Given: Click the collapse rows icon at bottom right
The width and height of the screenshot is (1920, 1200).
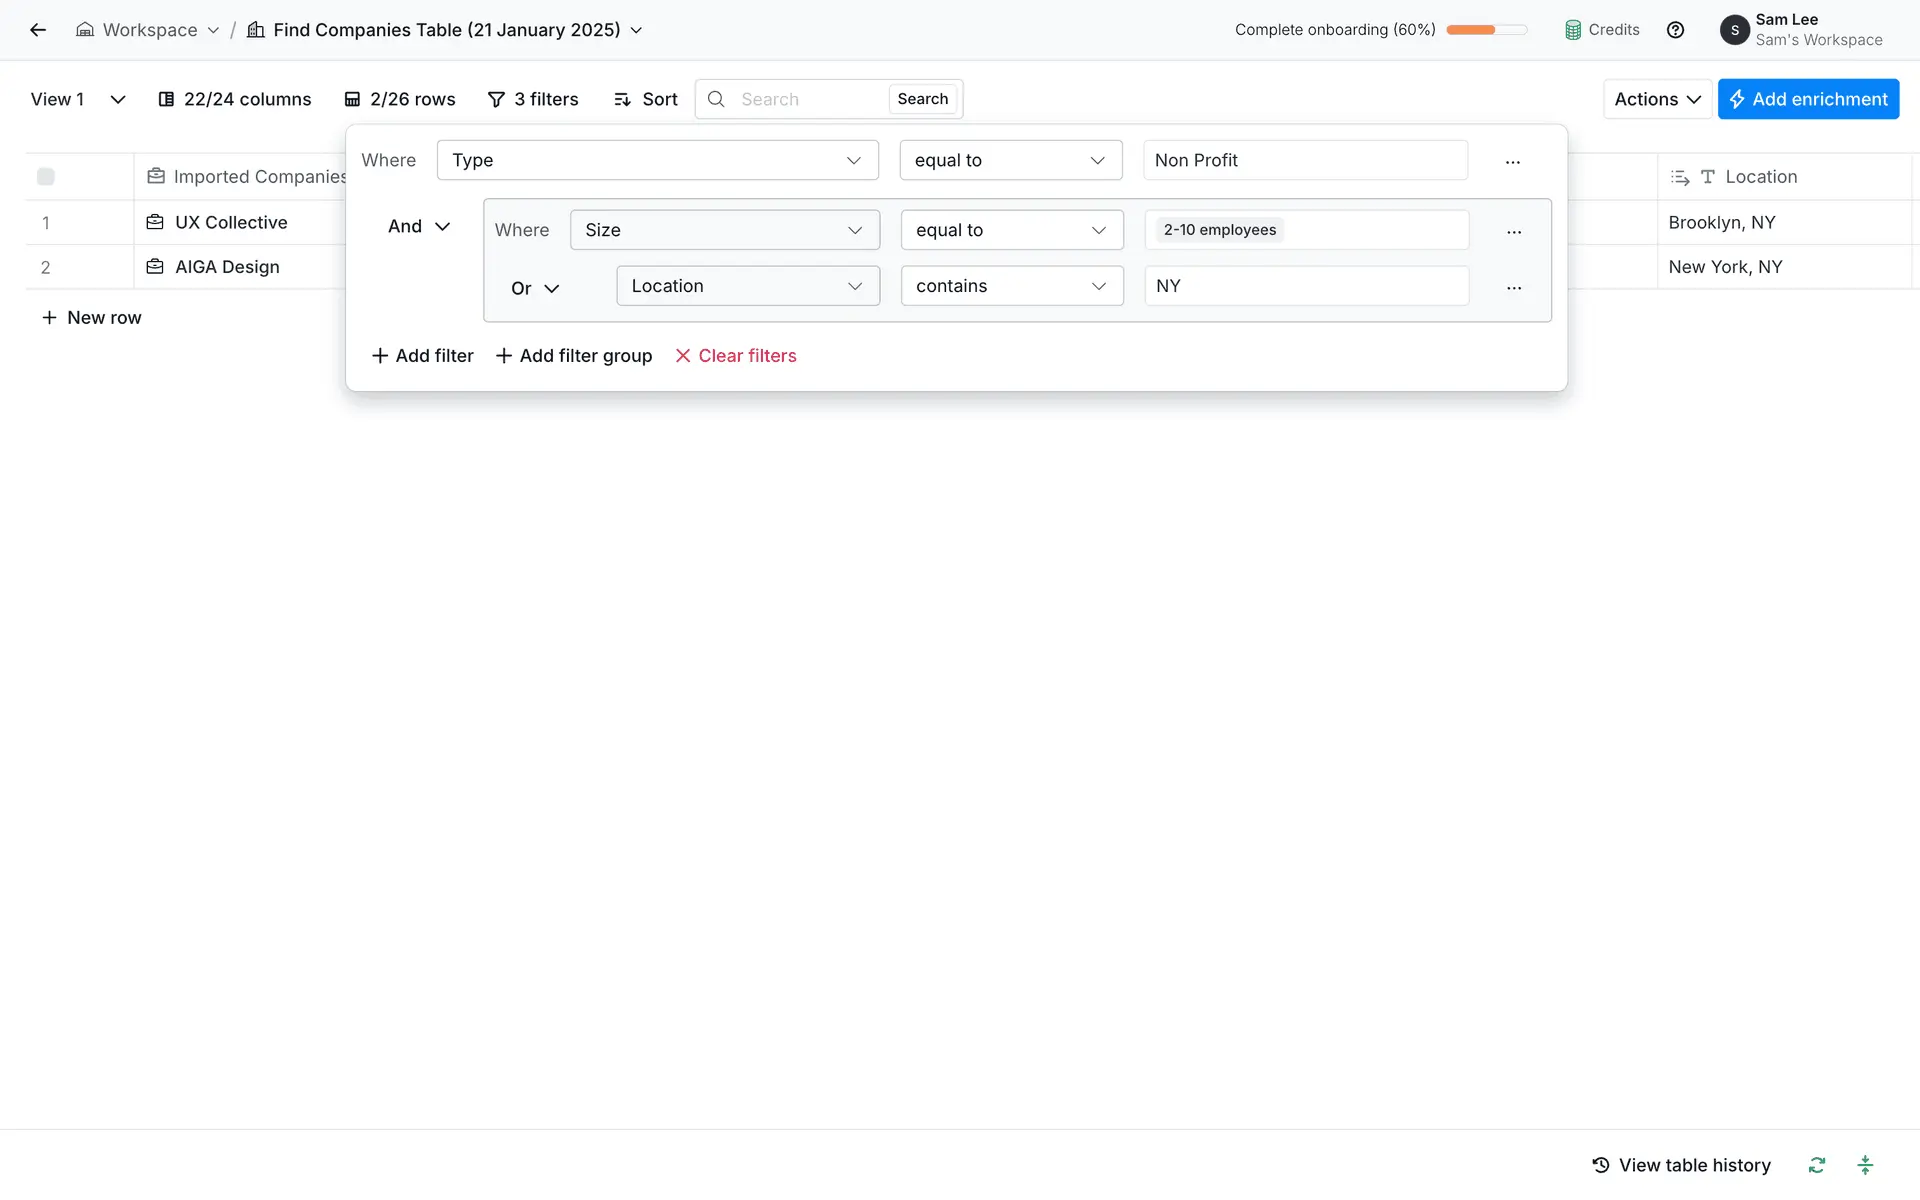Looking at the screenshot, I should click(x=1865, y=1165).
